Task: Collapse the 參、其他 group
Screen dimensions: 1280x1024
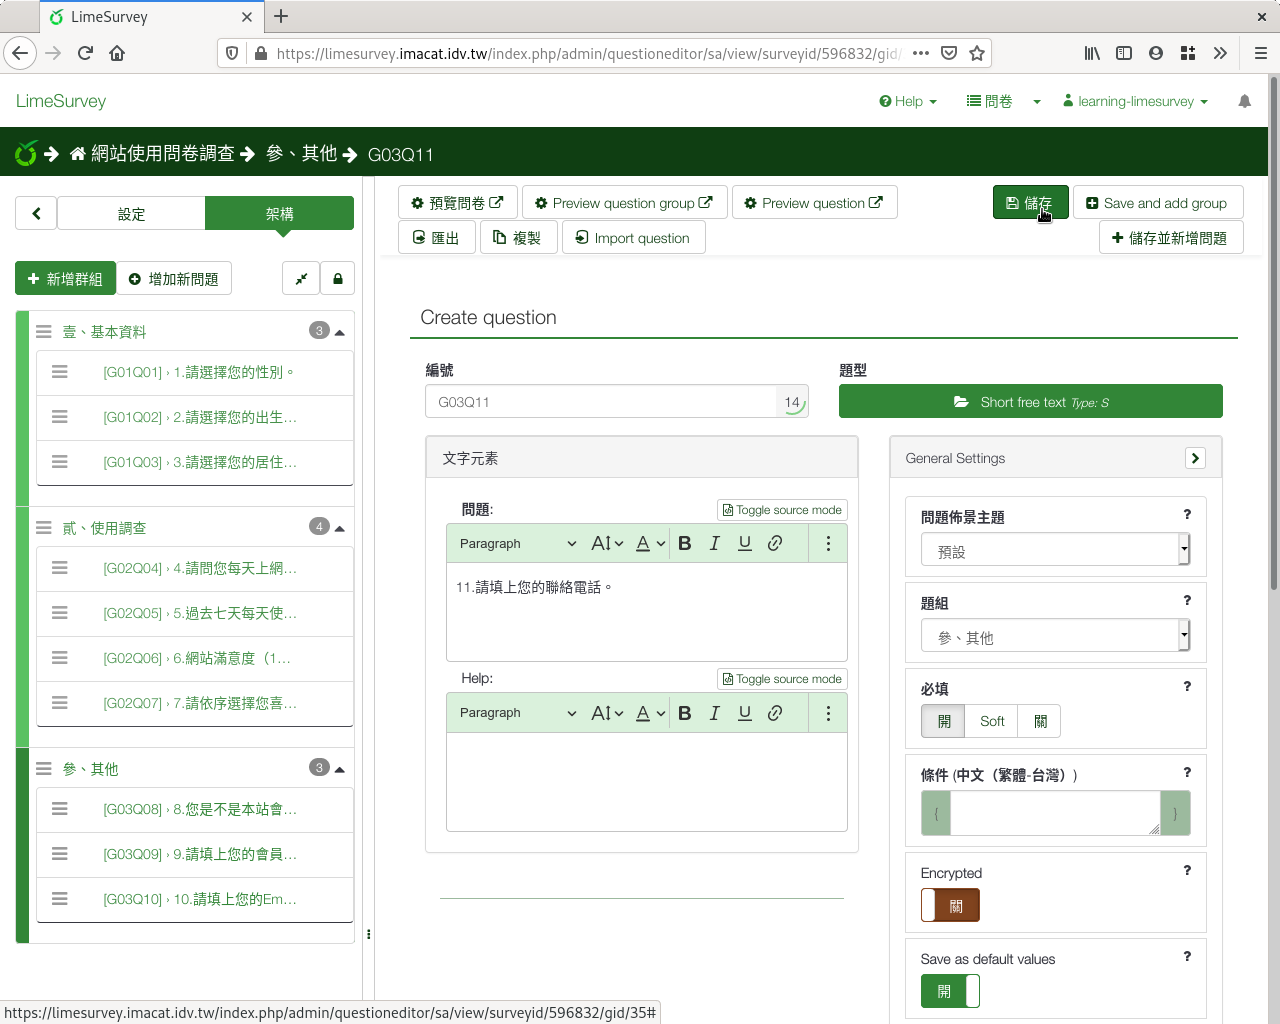Action: [x=340, y=769]
